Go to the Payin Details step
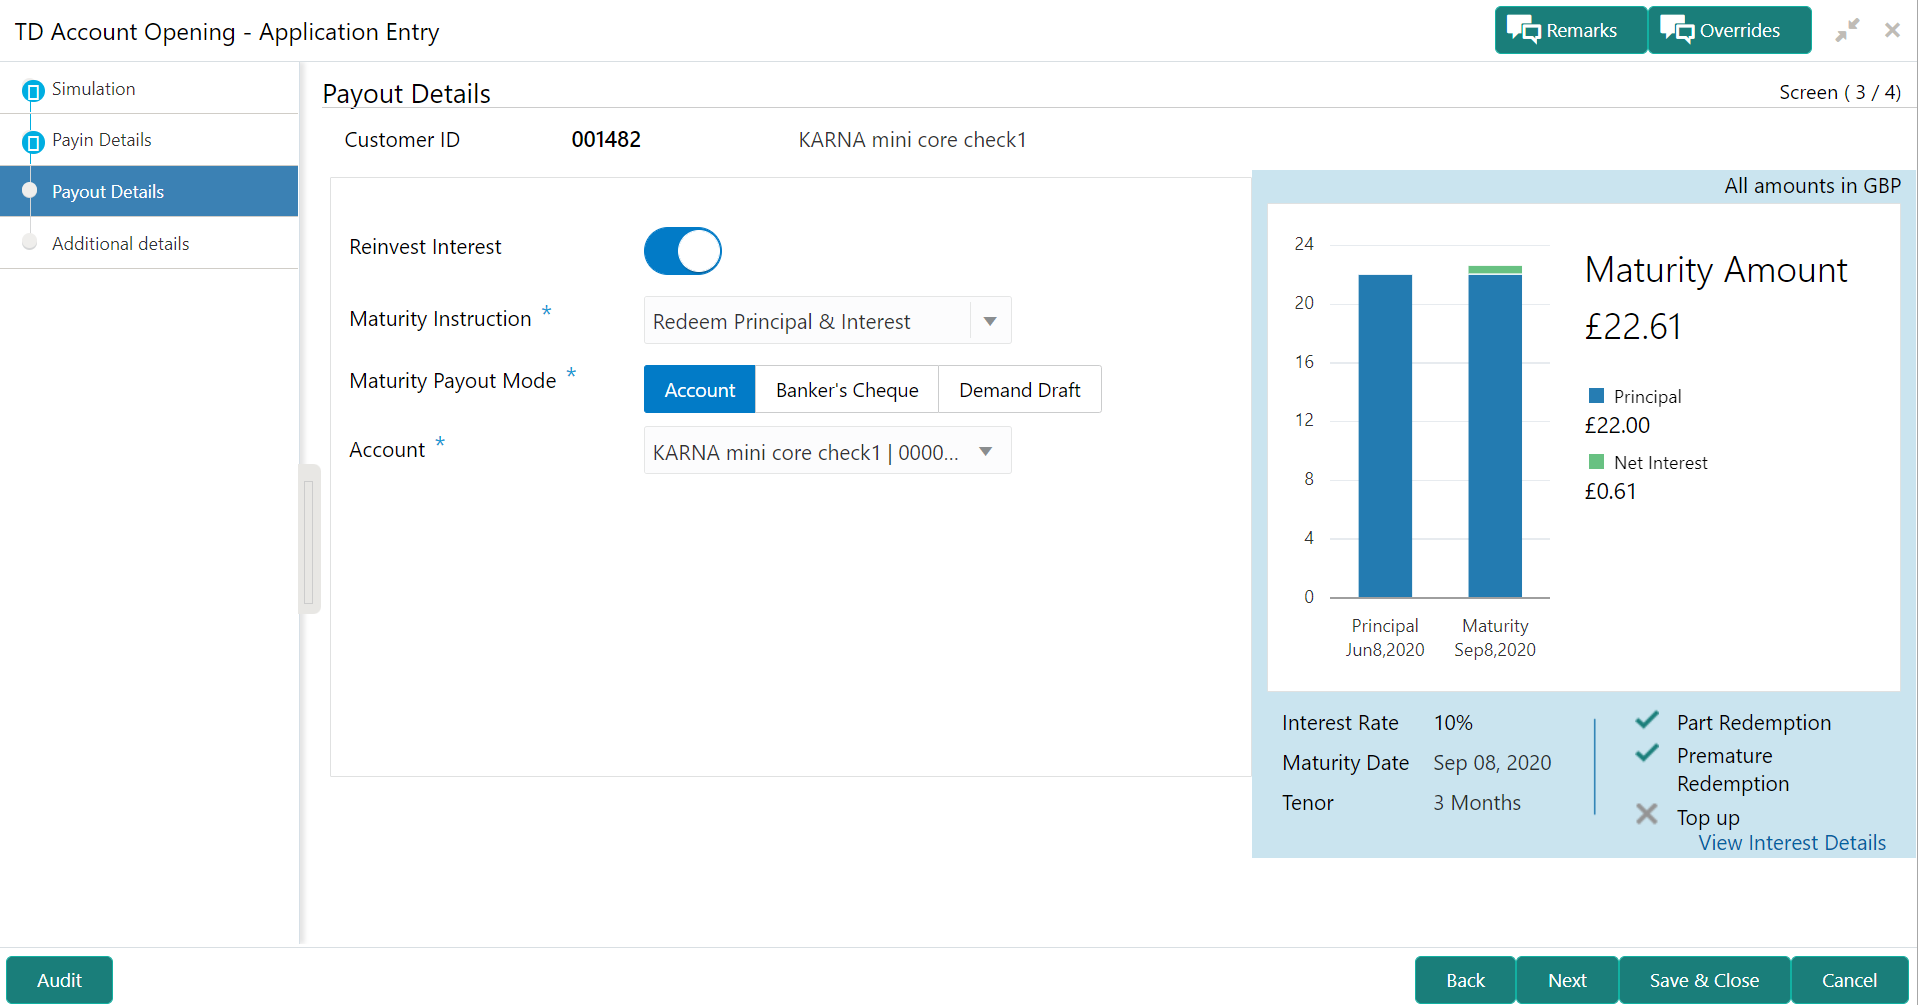This screenshot has width=1918, height=1005. [101, 140]
